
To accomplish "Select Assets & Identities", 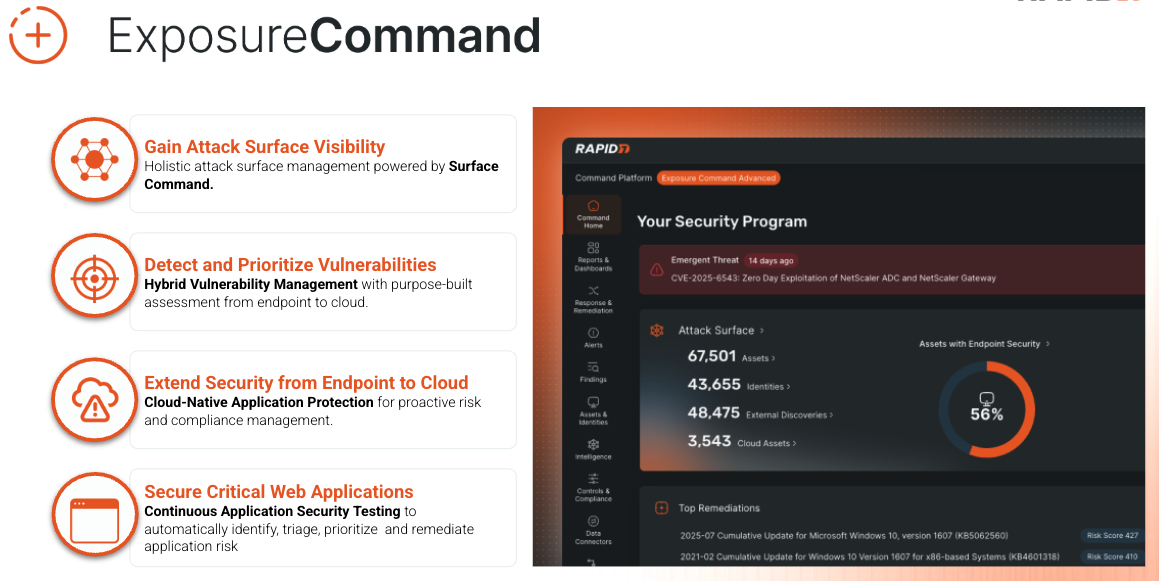I will (592, 411).
